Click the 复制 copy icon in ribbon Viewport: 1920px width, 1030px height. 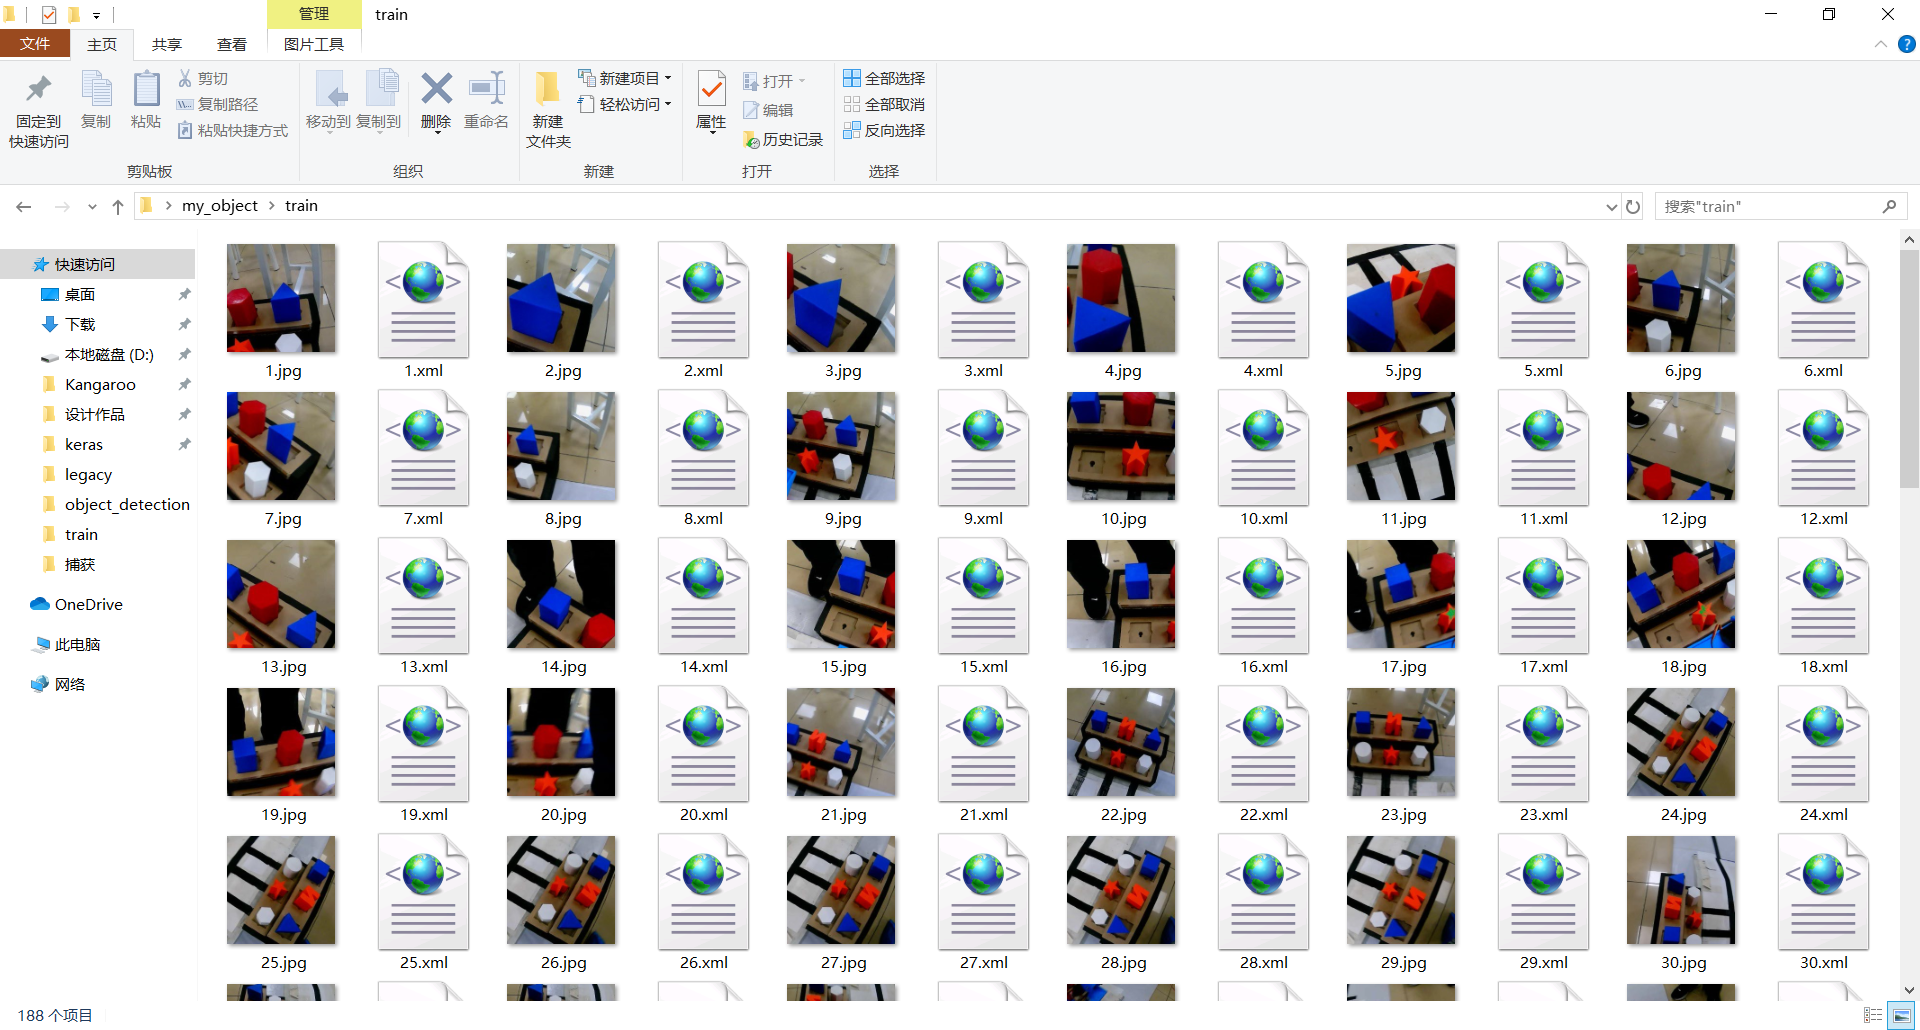pyautogui.click(x=96, y=100)
